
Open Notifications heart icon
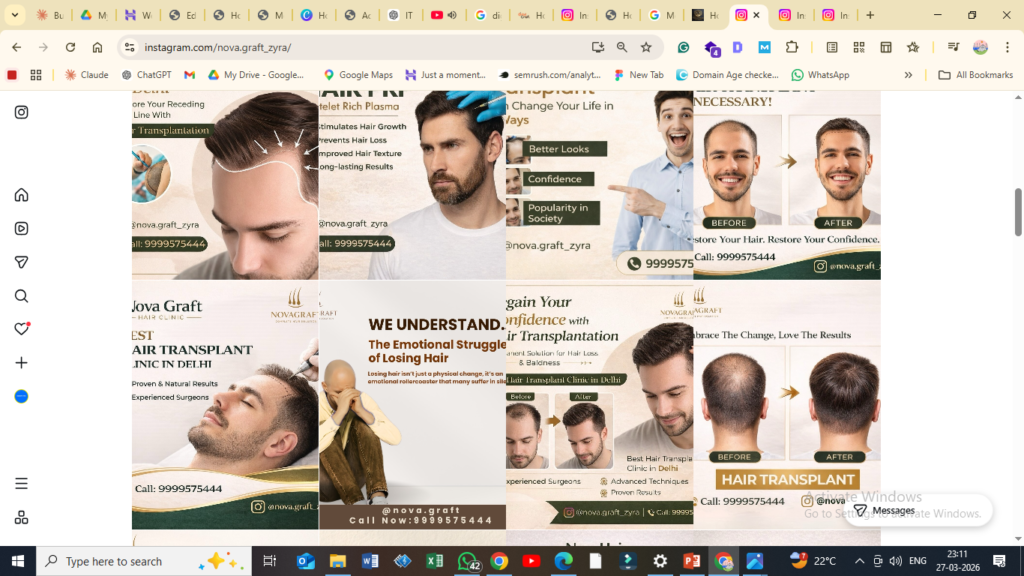click(21, 329)
